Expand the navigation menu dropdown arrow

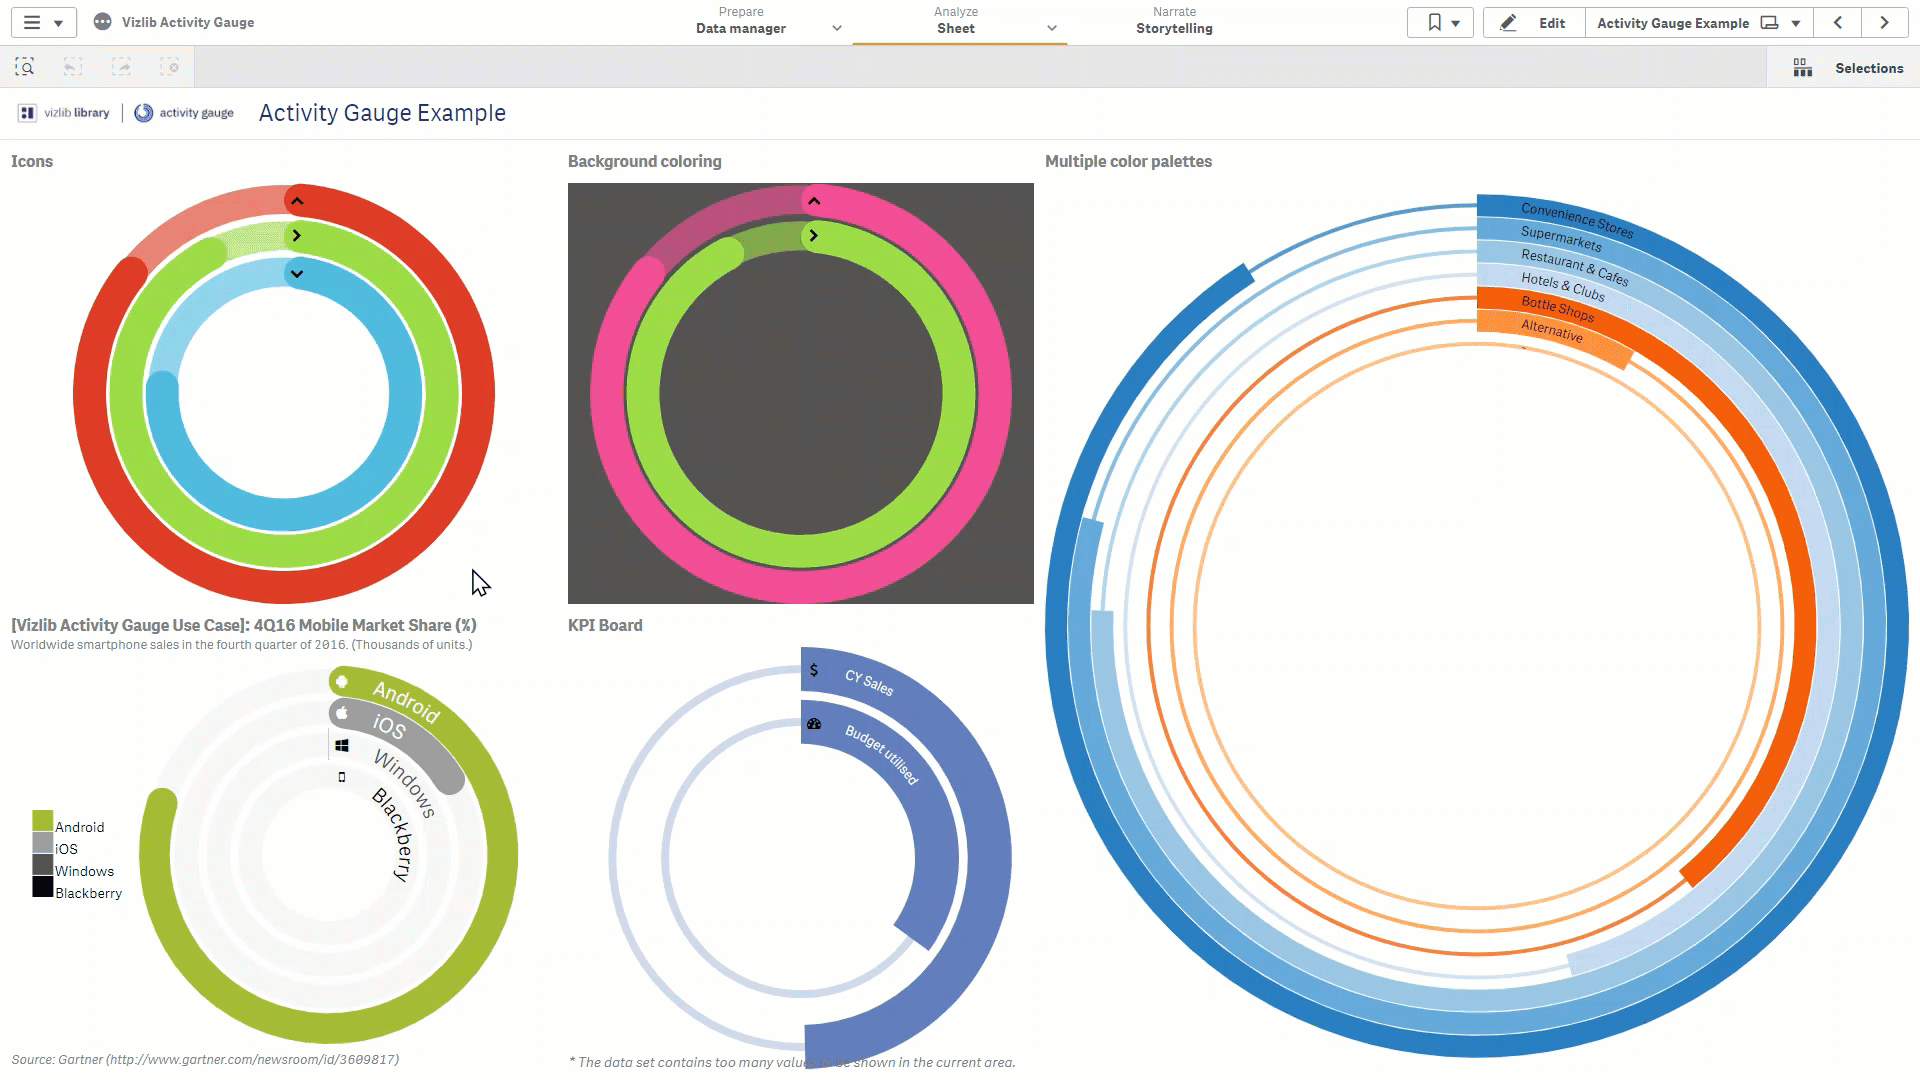[58, 23]
